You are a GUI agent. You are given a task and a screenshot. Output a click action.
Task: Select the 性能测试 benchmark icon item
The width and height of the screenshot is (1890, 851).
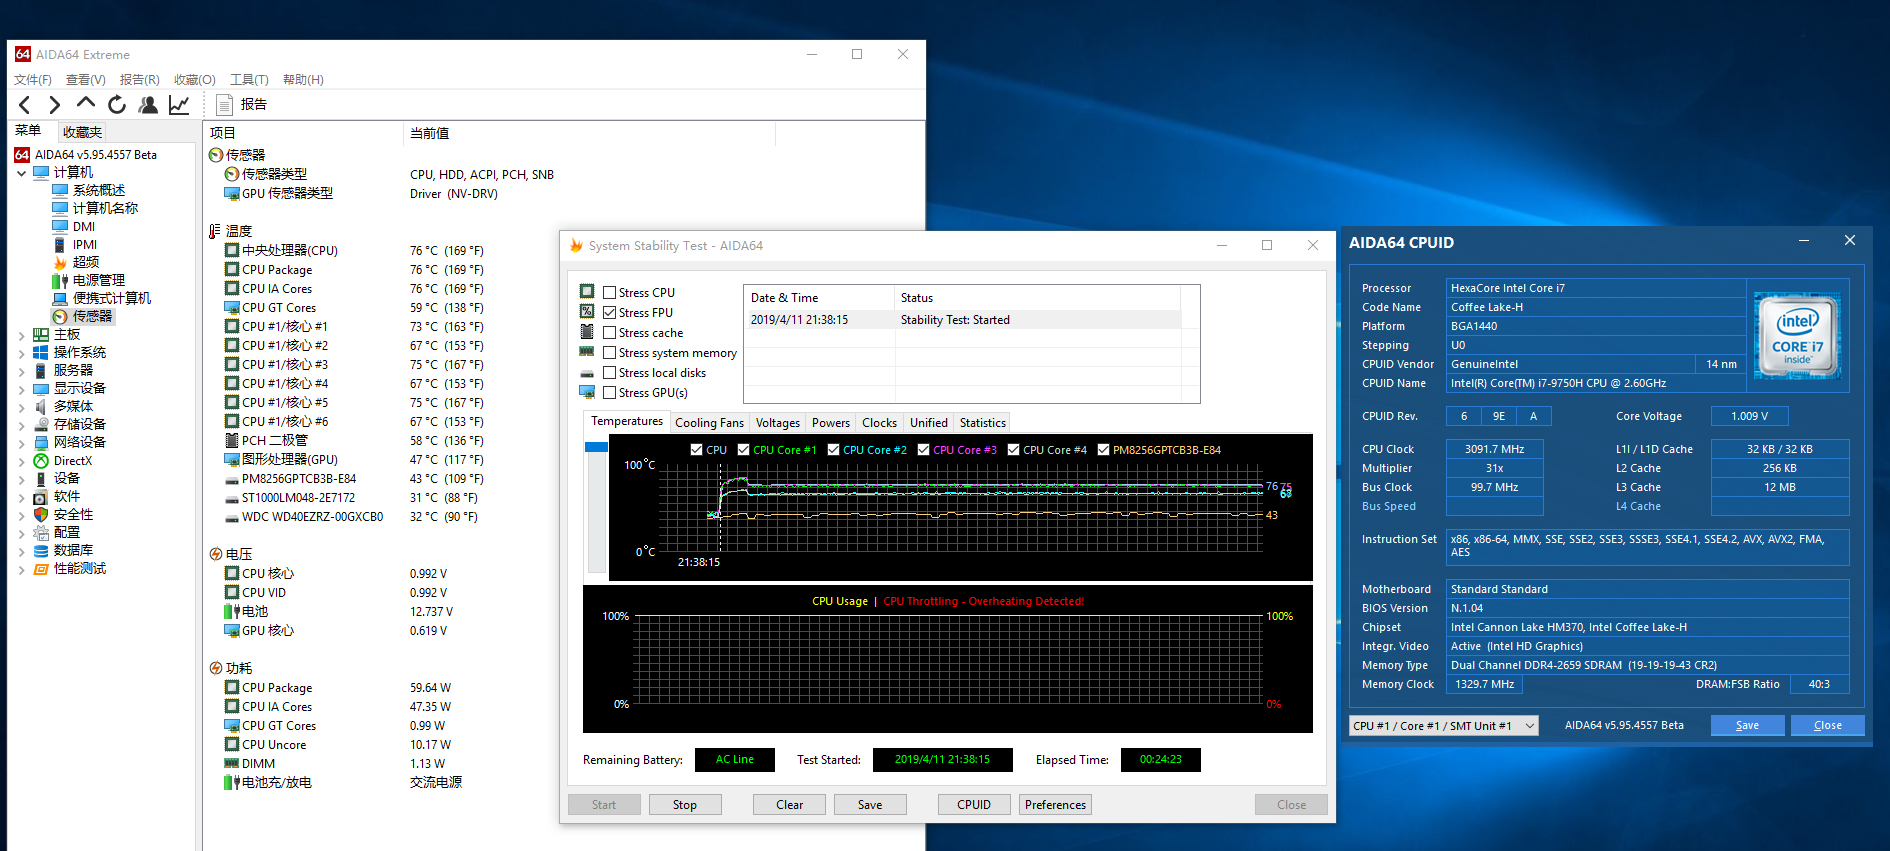coord(41,569)
